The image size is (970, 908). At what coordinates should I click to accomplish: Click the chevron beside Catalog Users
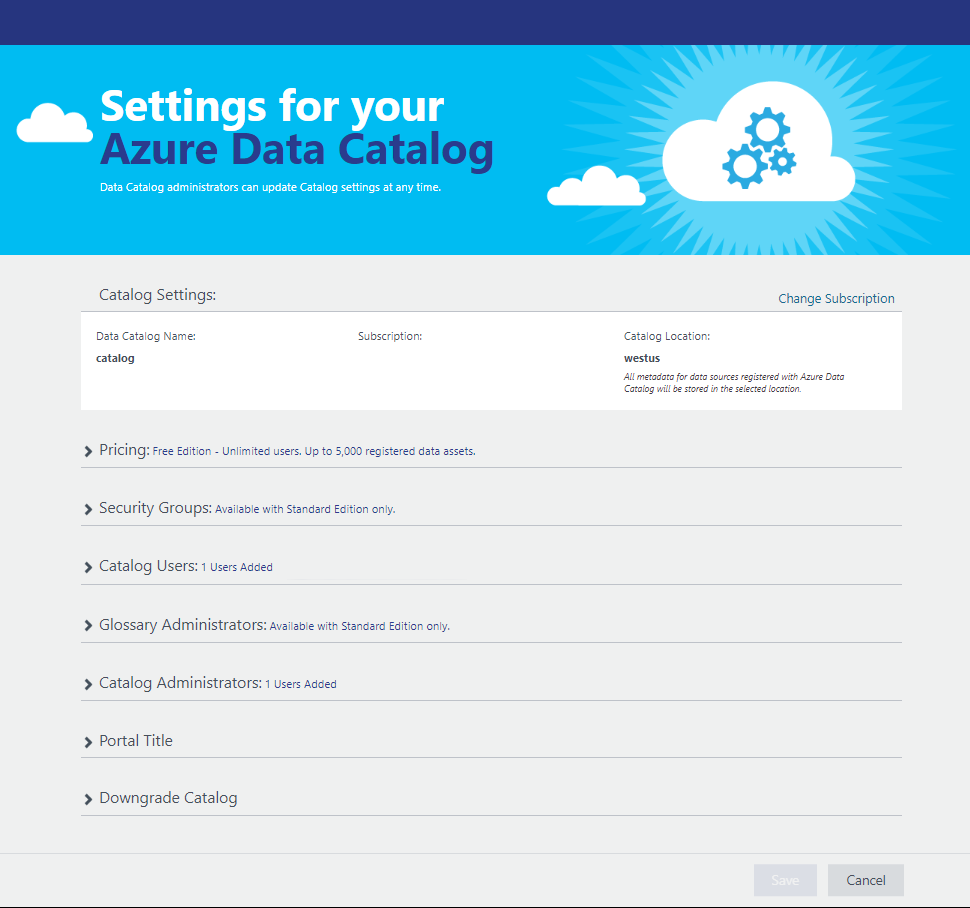click(88, 567)
